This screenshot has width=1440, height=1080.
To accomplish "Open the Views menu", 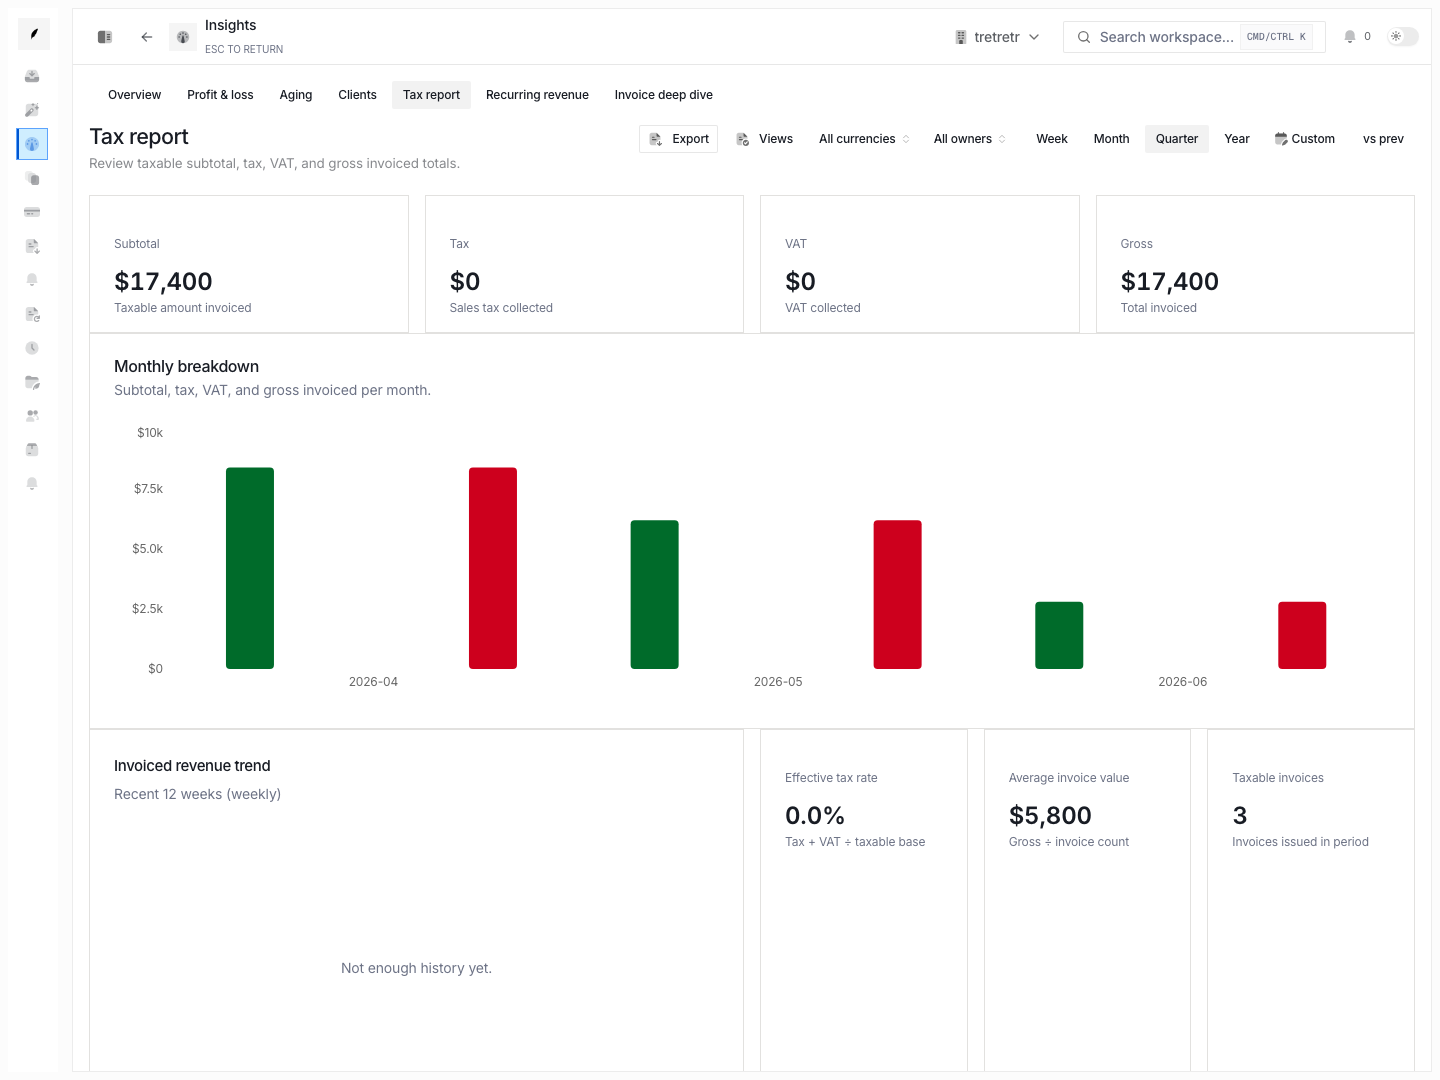I will point(765,139).
